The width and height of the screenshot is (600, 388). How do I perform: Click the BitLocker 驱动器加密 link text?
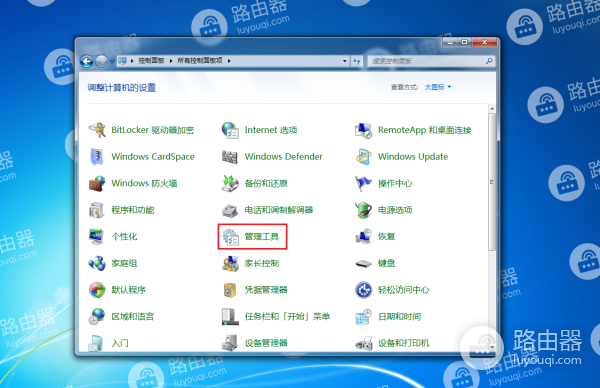click(x=153, y=130)
